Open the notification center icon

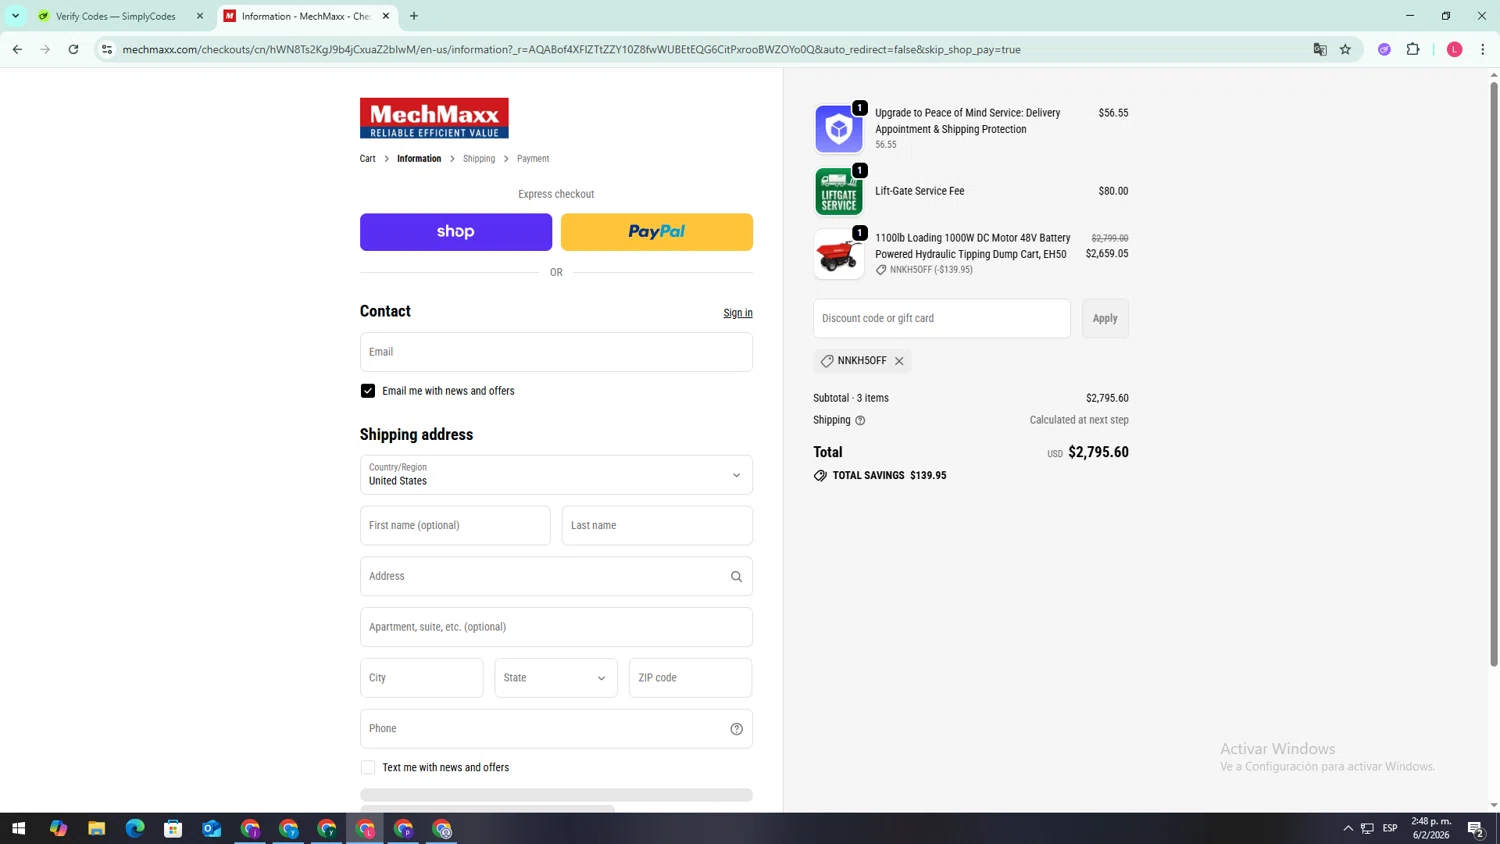coord(1475,828)
